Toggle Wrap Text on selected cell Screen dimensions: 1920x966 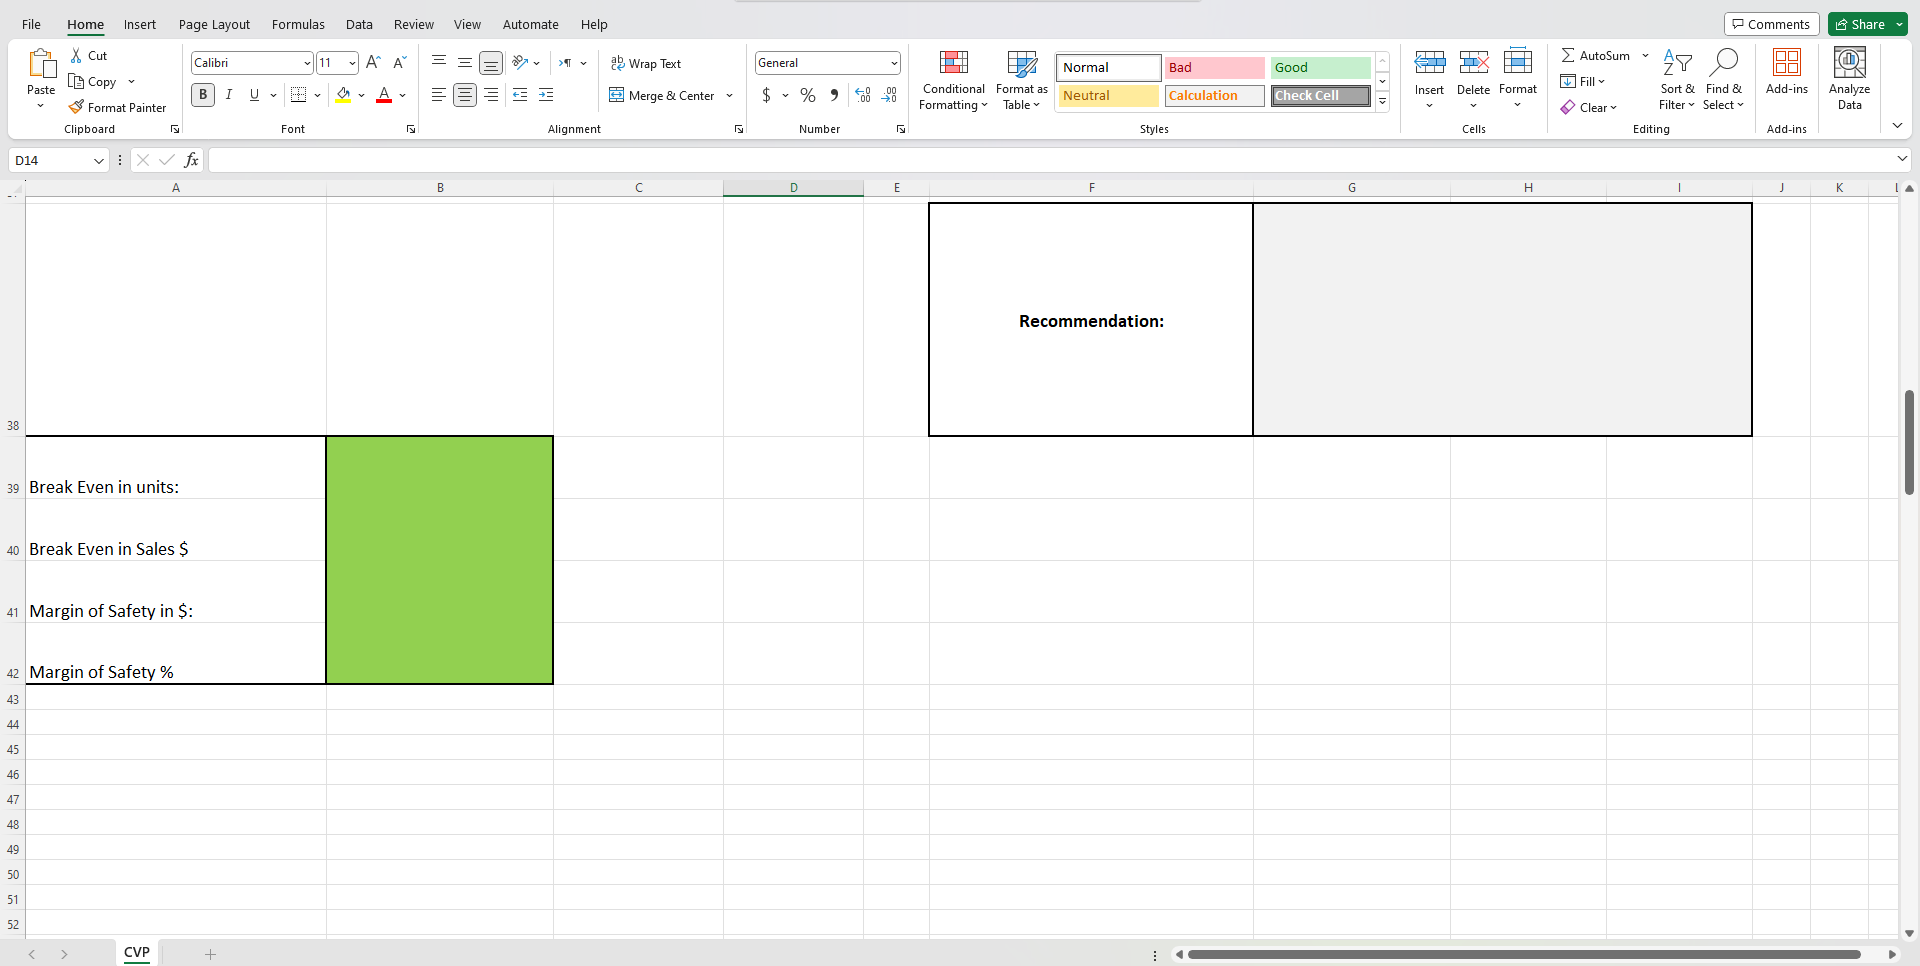coord(646,63)
